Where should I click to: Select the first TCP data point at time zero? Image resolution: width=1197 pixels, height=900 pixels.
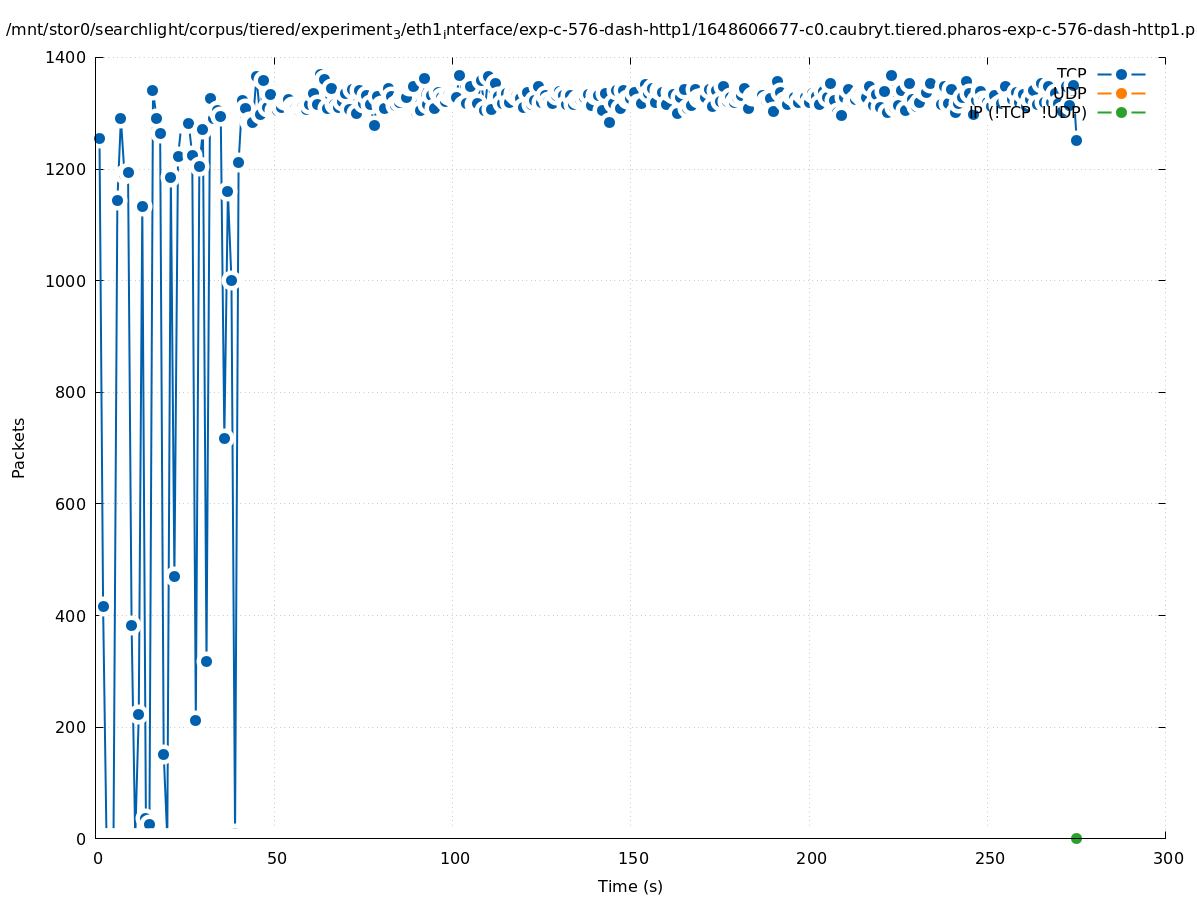99,138
